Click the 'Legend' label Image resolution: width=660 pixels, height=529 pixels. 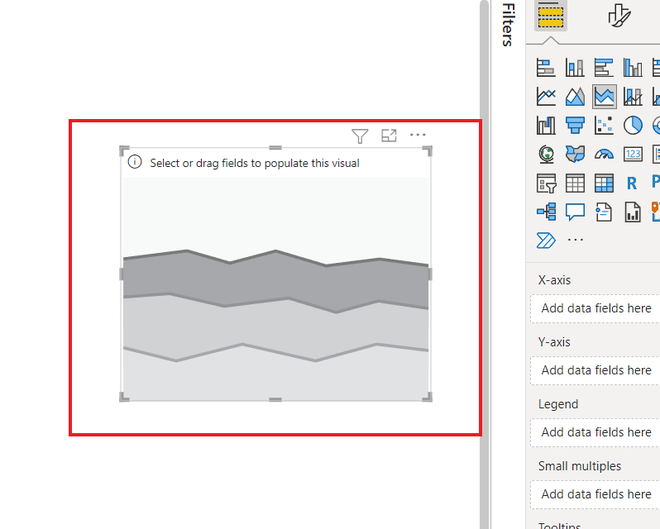[x=558, y=404]
